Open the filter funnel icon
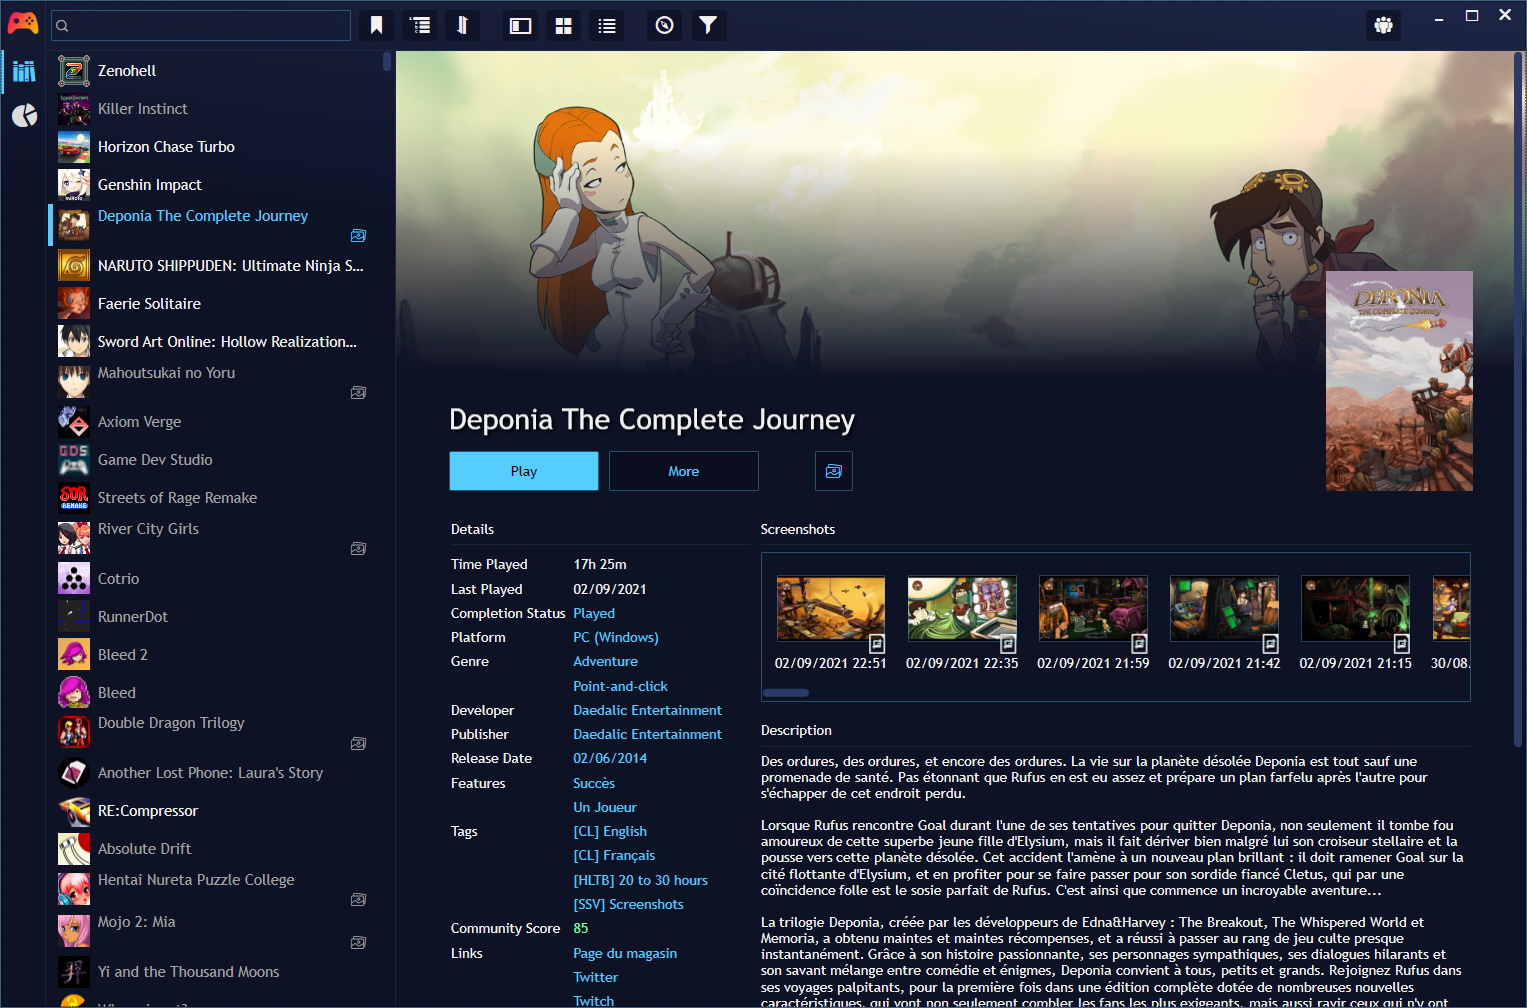Screen dimensions: 1527x1008 pyautogui.click(x=708, y=25)
